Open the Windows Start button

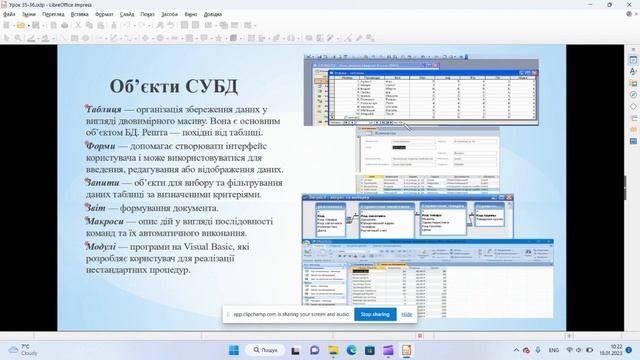click(x=234, y=350)
